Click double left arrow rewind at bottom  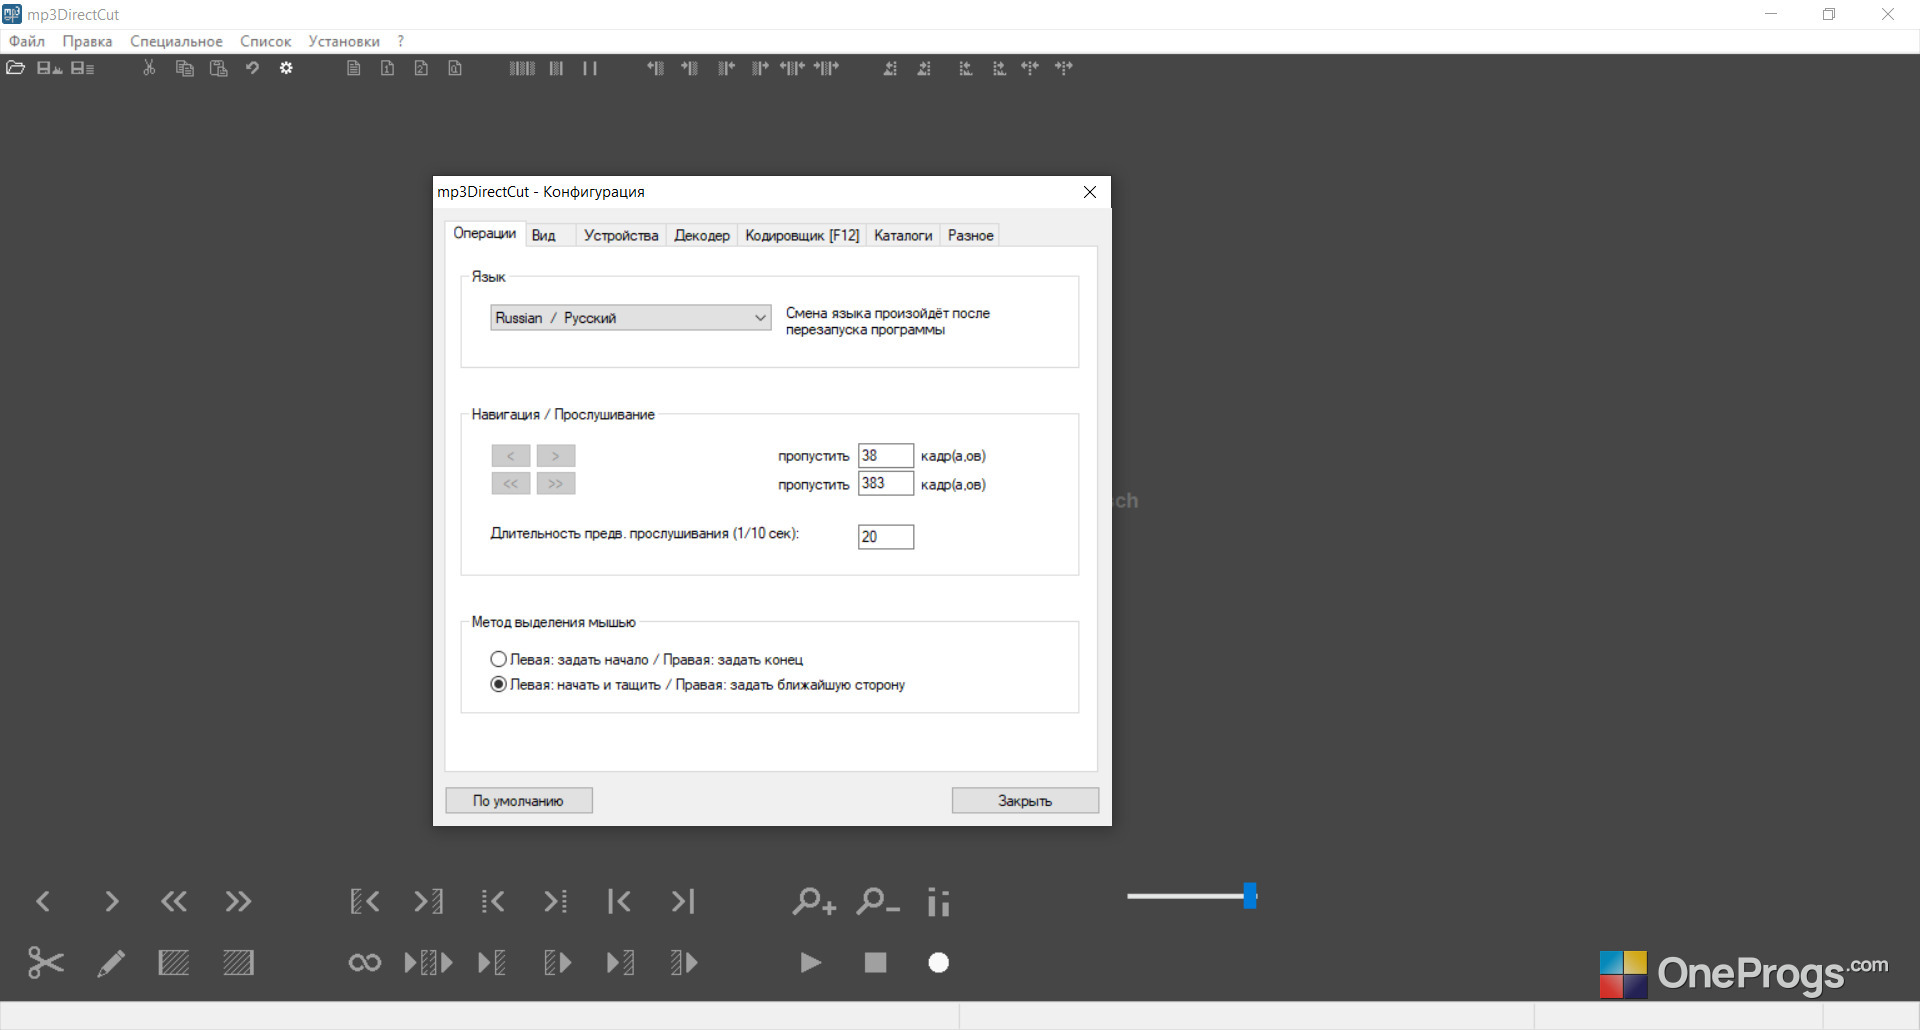(174, 901)
